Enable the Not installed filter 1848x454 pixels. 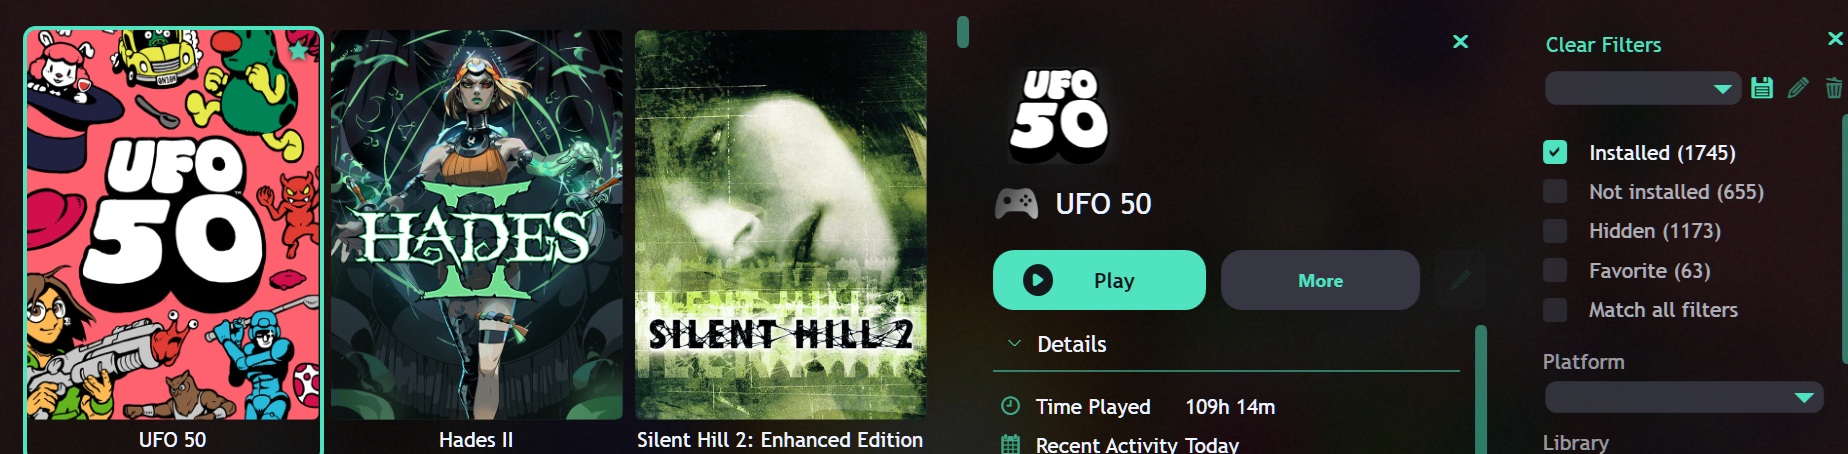1555,191
